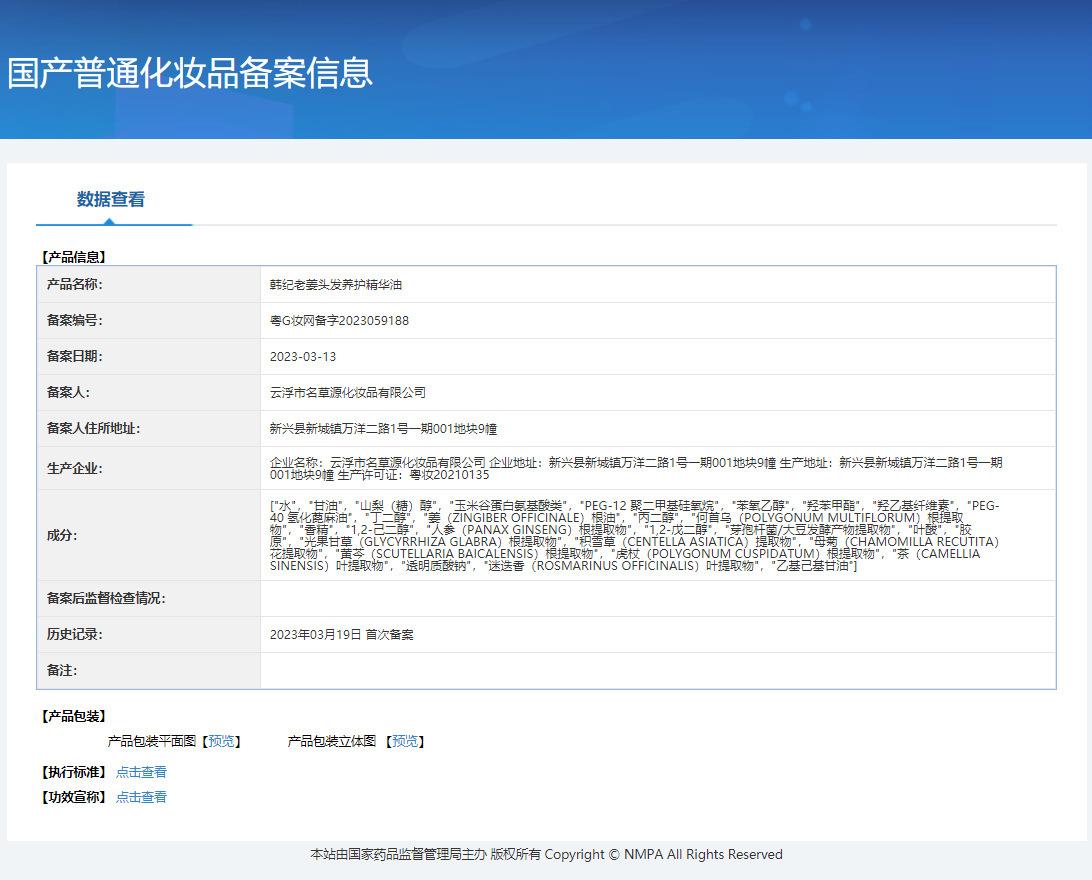
Task: Click product name 韩纪老姜头发养护精华油
Action: tap(336, 285)
